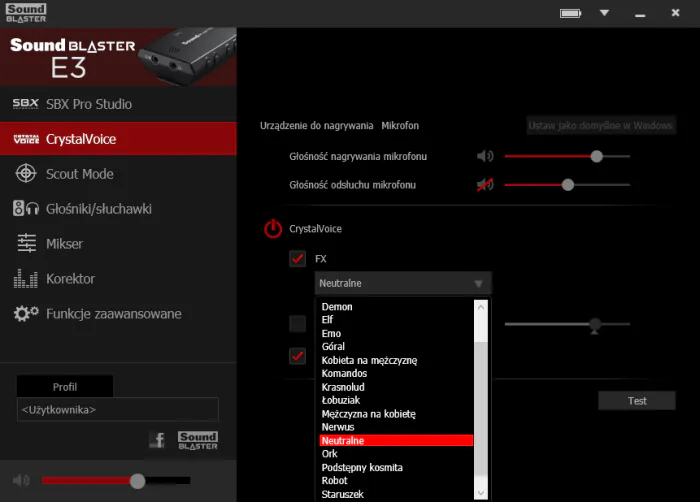Switch to Scout Mode tab

point(118,174)
